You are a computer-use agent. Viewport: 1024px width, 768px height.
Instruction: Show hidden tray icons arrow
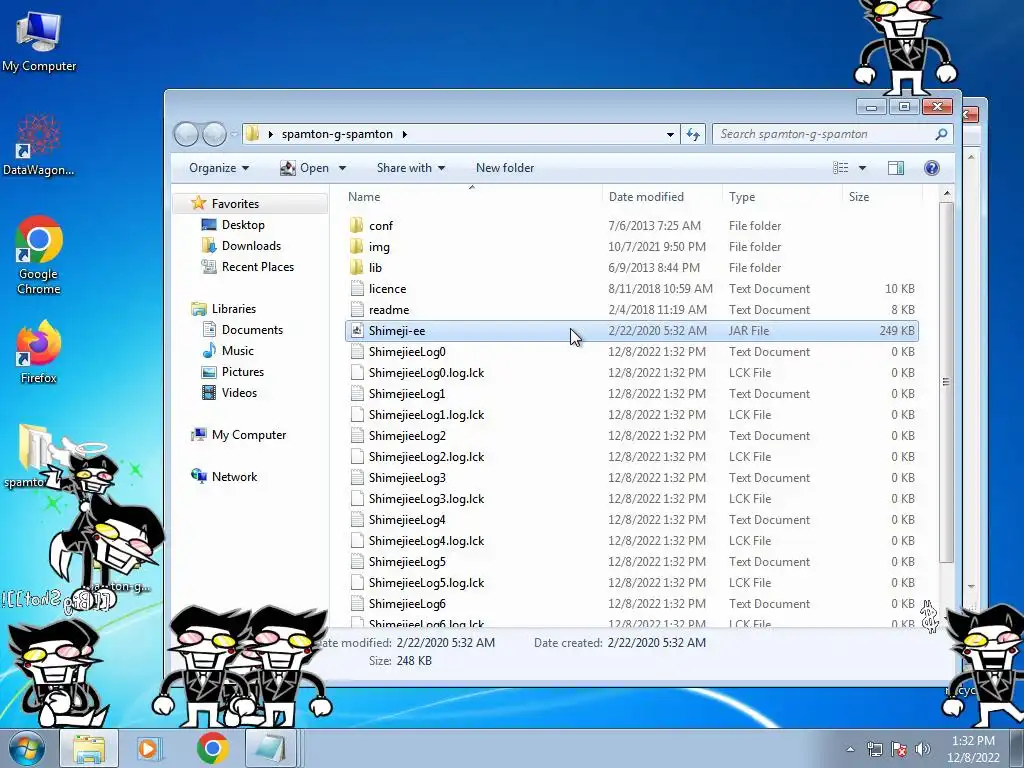point(850,749)
